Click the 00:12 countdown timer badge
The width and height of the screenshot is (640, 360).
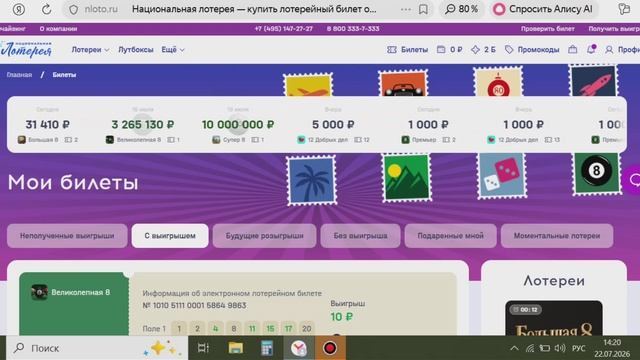526,310
